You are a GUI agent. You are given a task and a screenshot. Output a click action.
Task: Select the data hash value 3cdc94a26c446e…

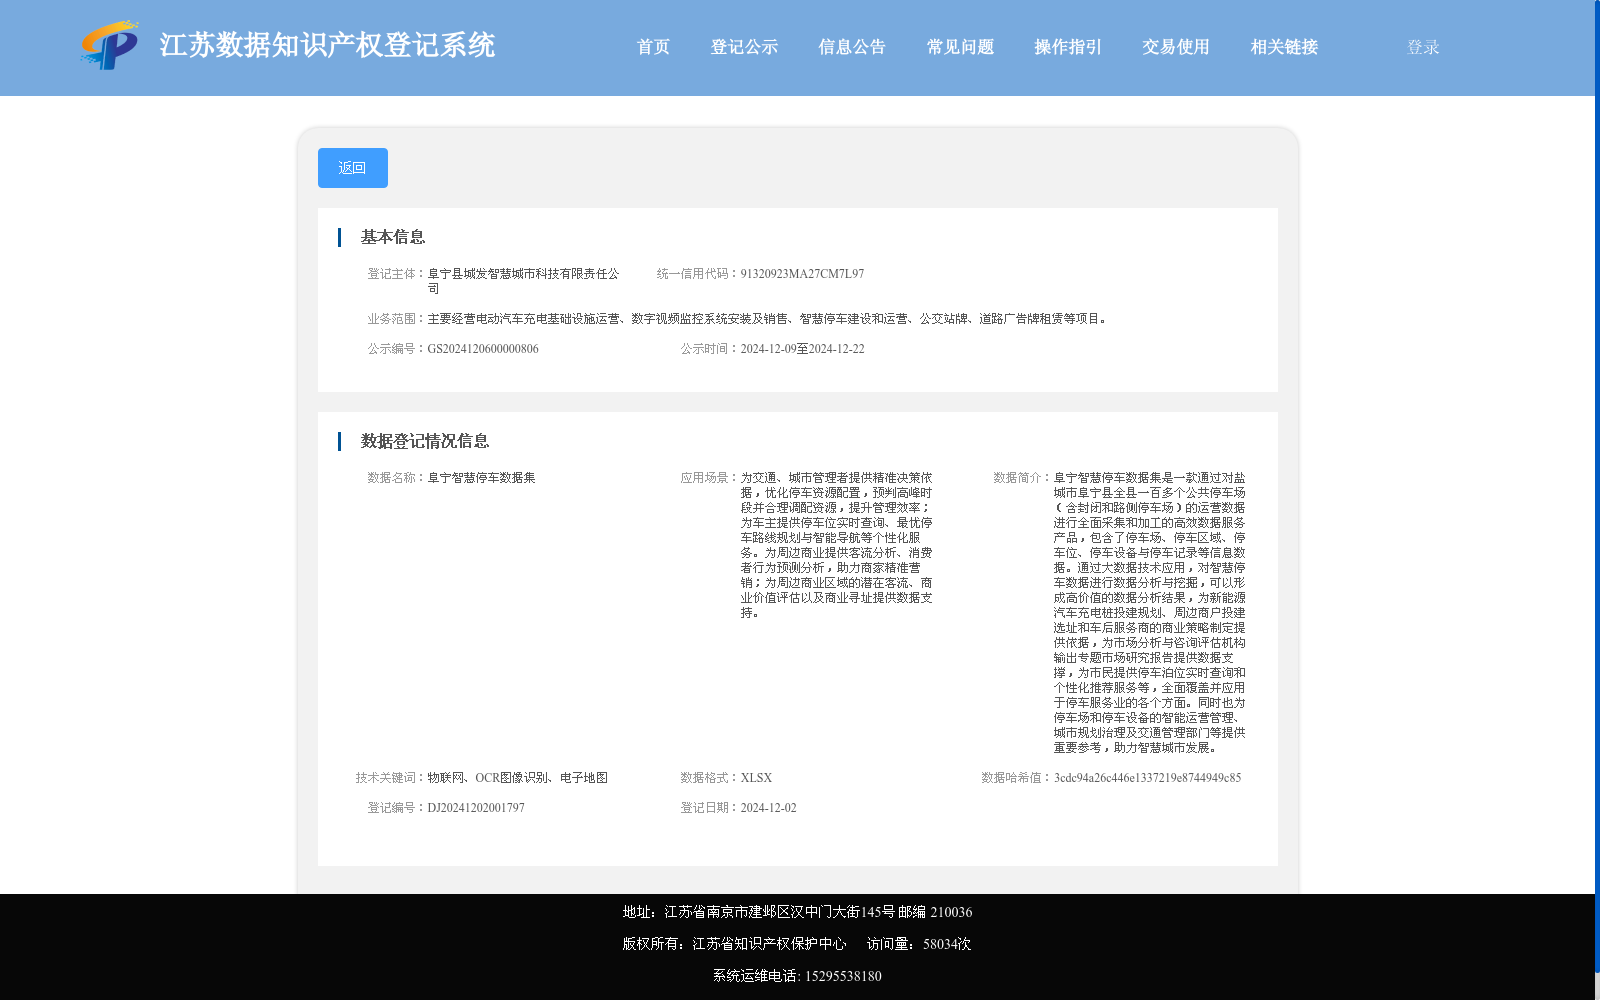pos(1147,778)
